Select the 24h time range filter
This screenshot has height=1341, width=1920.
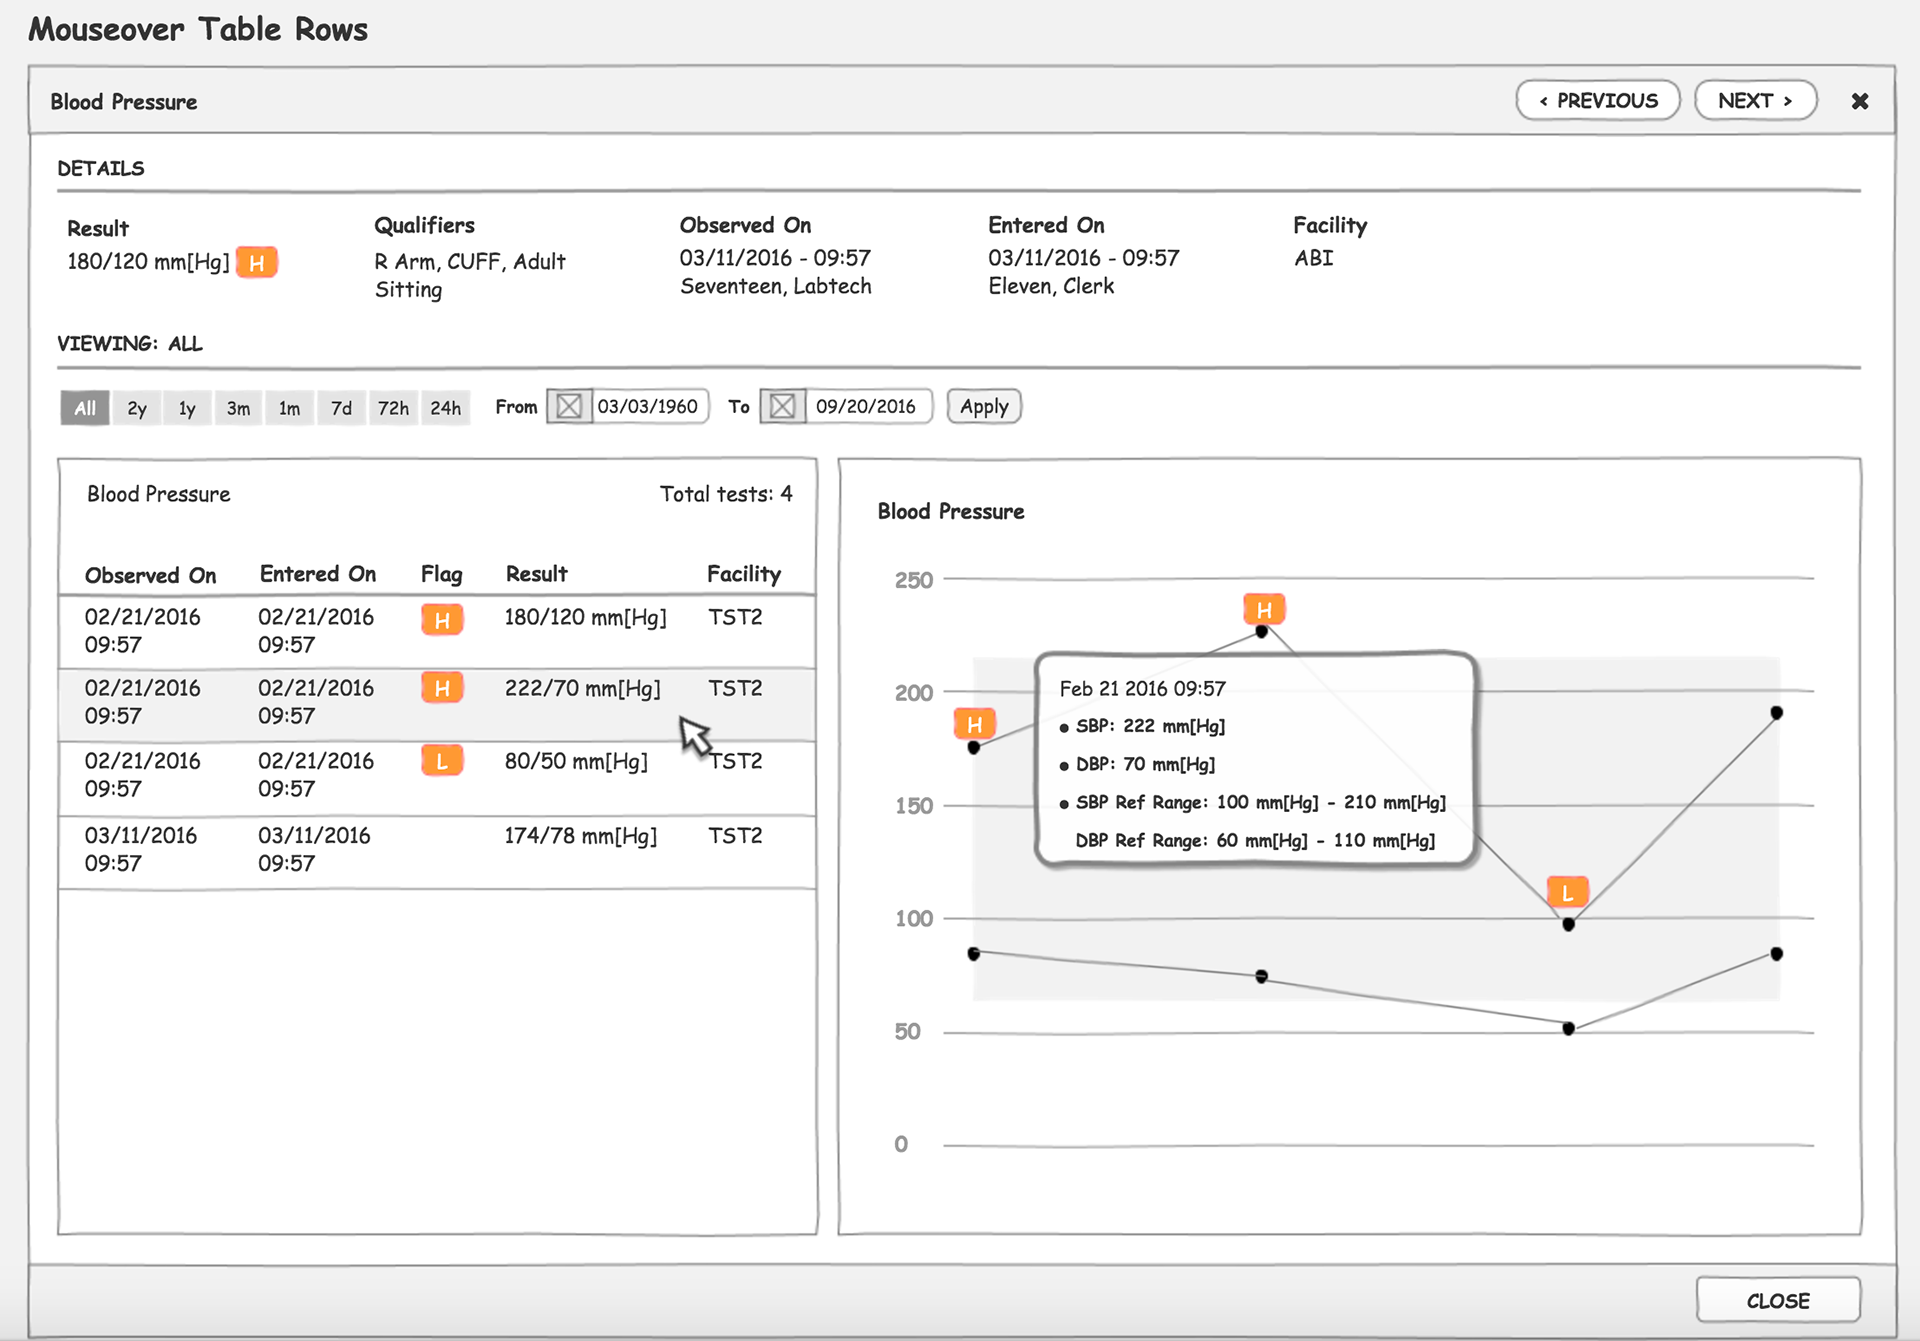[x=445, y=408]
